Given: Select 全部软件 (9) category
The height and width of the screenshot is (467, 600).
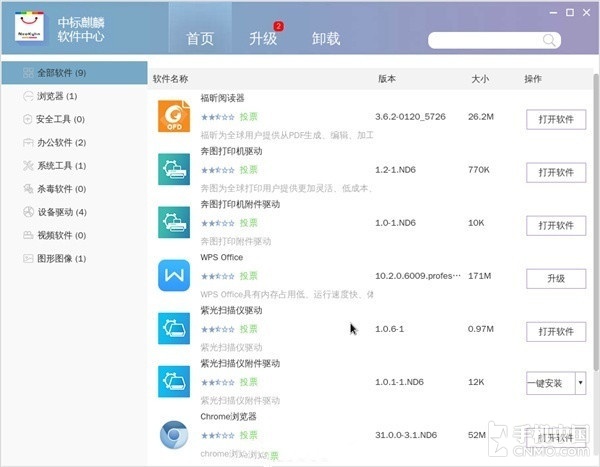Looking at the screenshot, I should 75,73.
